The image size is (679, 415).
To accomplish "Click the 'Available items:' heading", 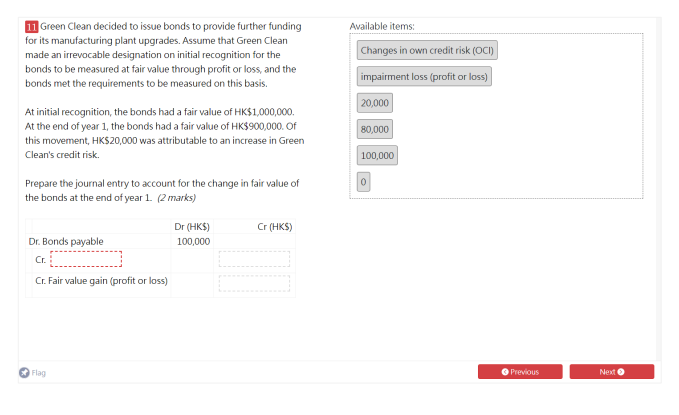I will click(x=382, y=26).
